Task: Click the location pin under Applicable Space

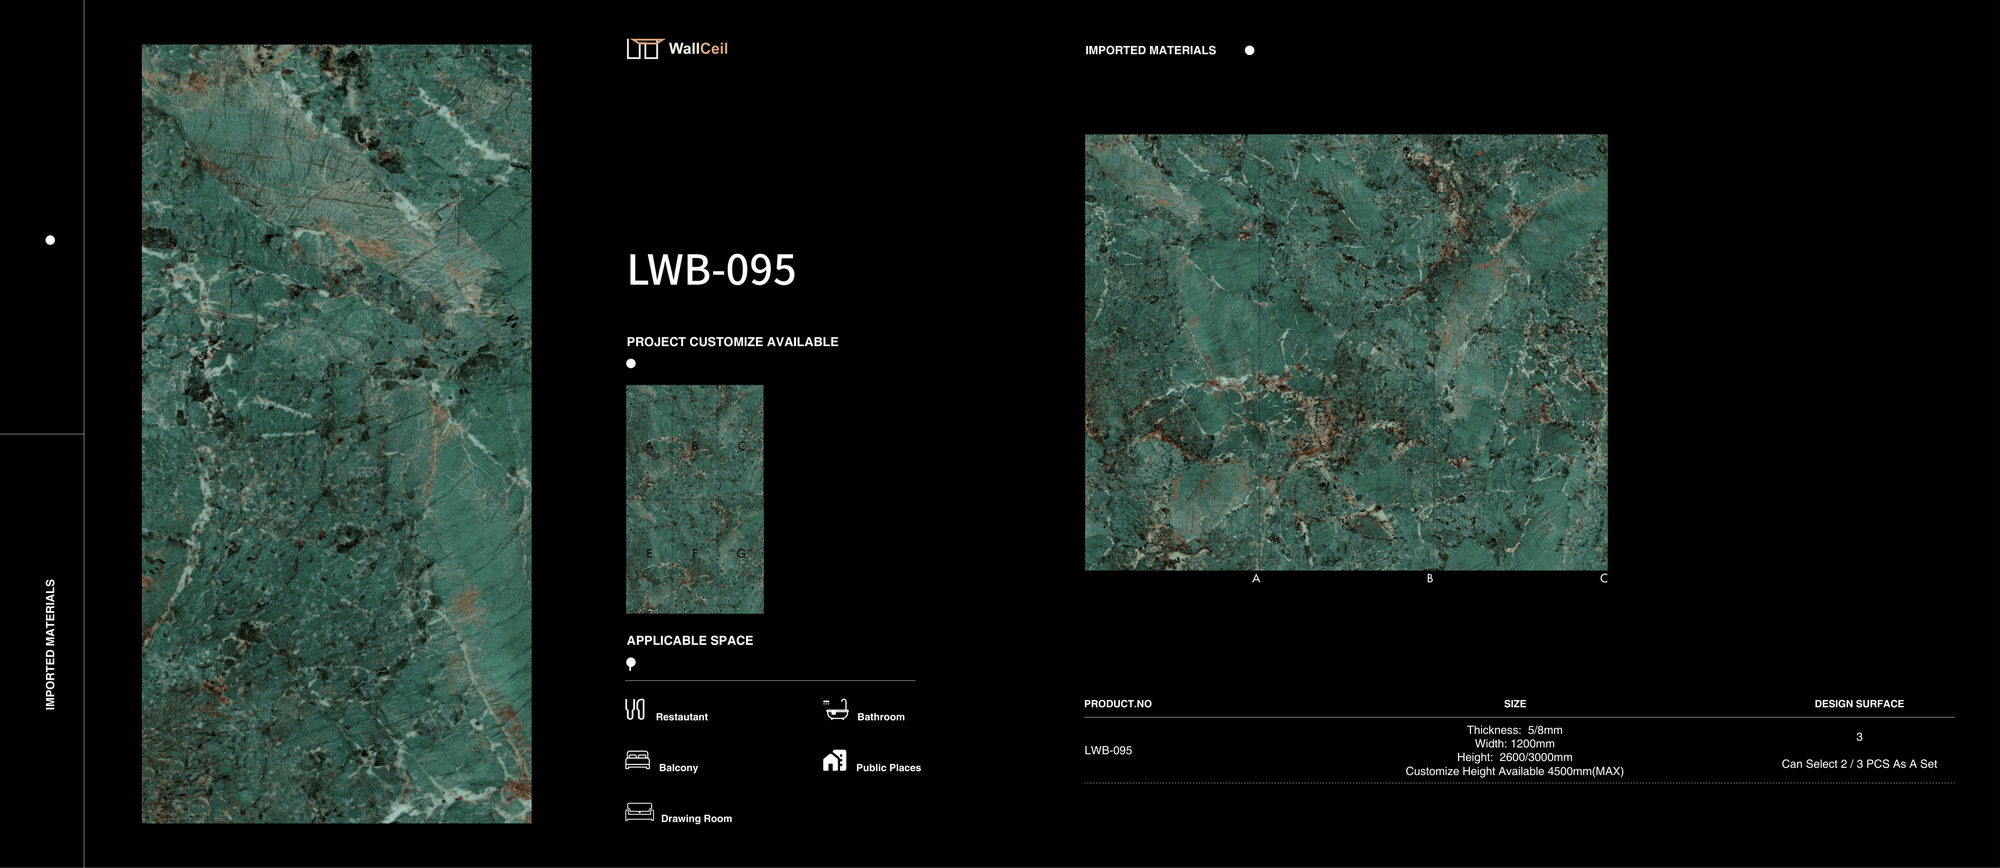Action: pyautogui.click(x=631, y=664)
